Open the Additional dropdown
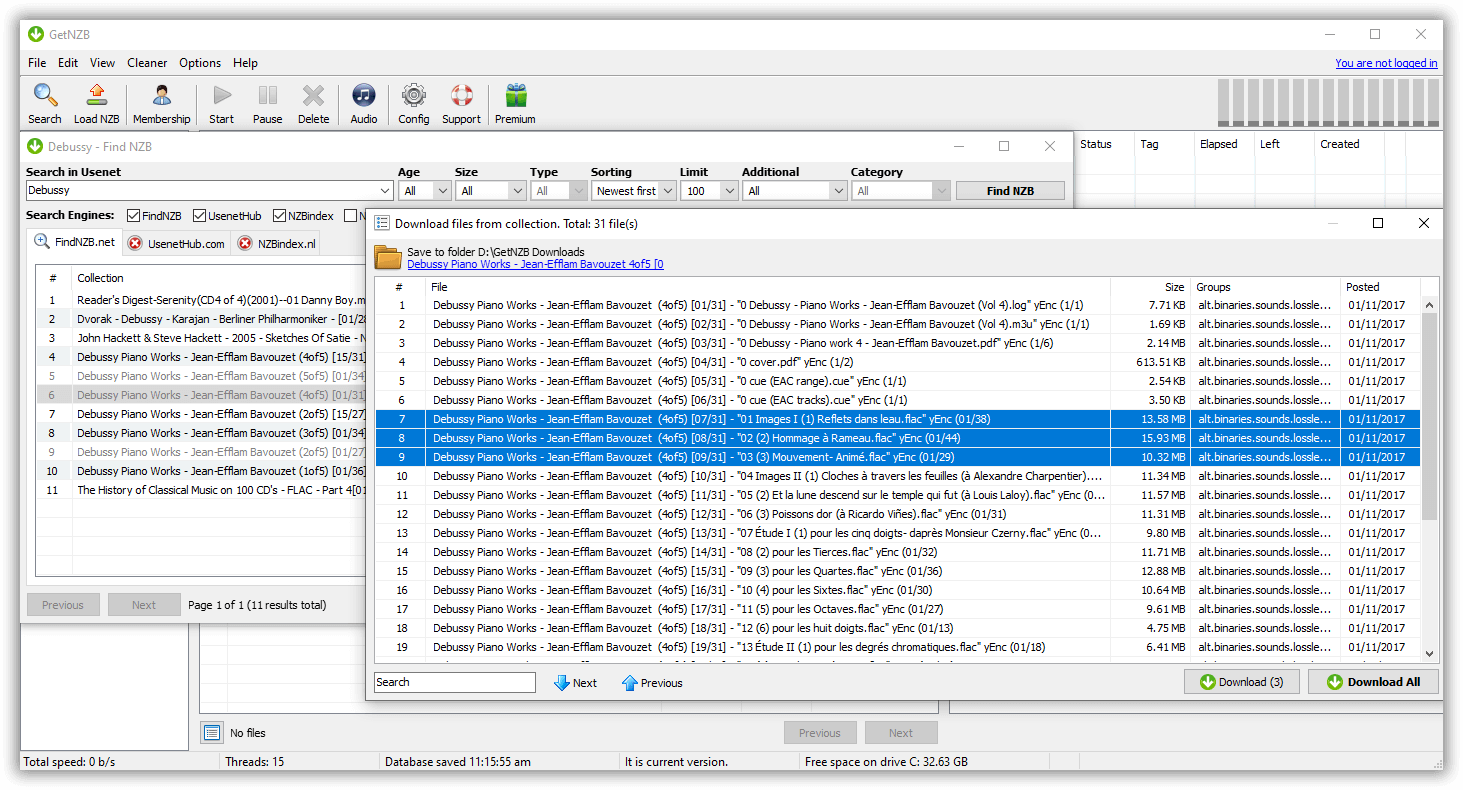The height and width of the screenshot is (790, 1463). coord(794,191)
